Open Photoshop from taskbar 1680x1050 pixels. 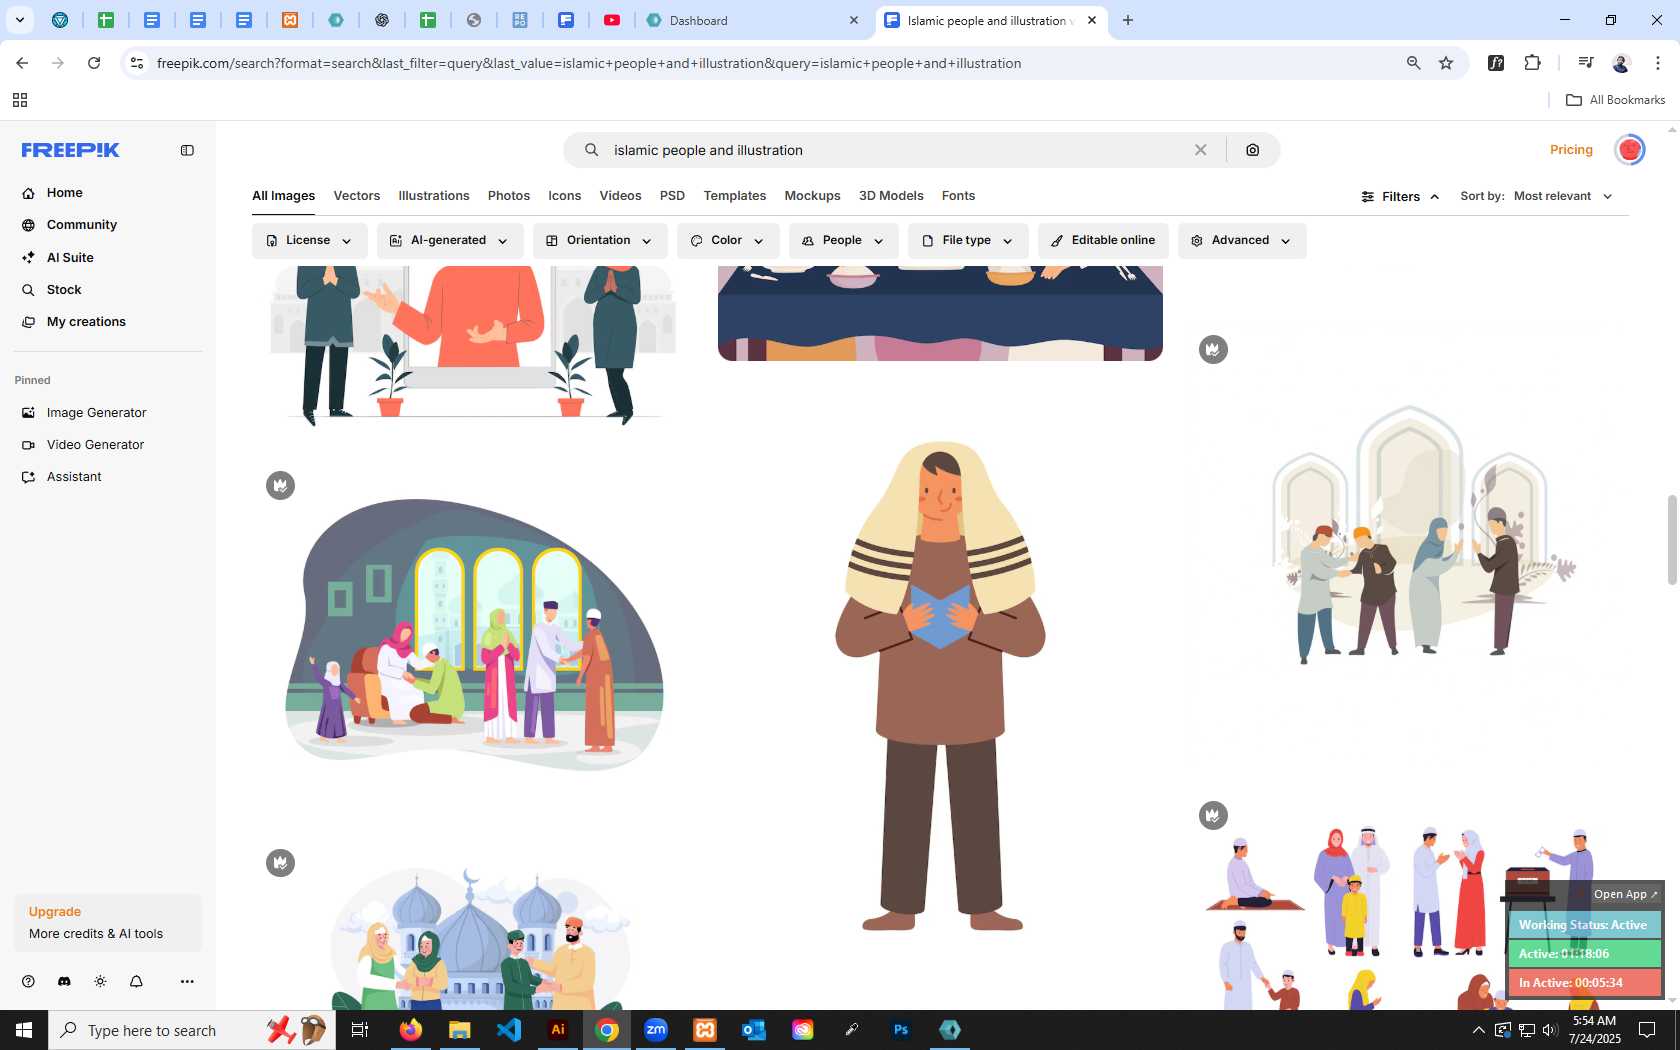click(901, 1030)
